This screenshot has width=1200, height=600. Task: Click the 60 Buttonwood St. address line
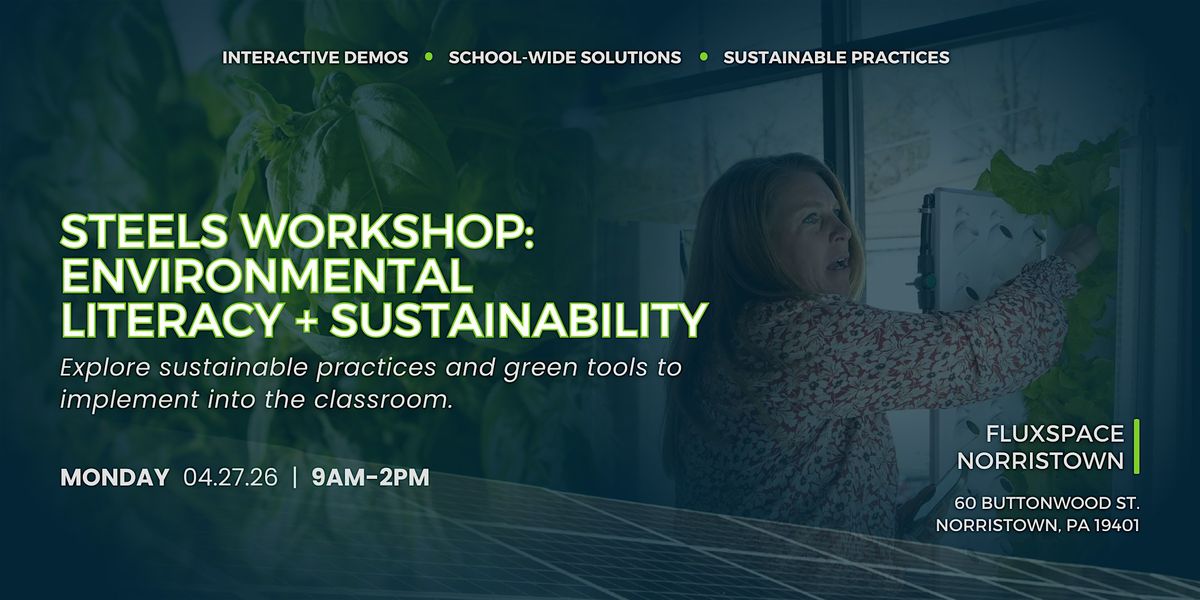click(1047, 502)
